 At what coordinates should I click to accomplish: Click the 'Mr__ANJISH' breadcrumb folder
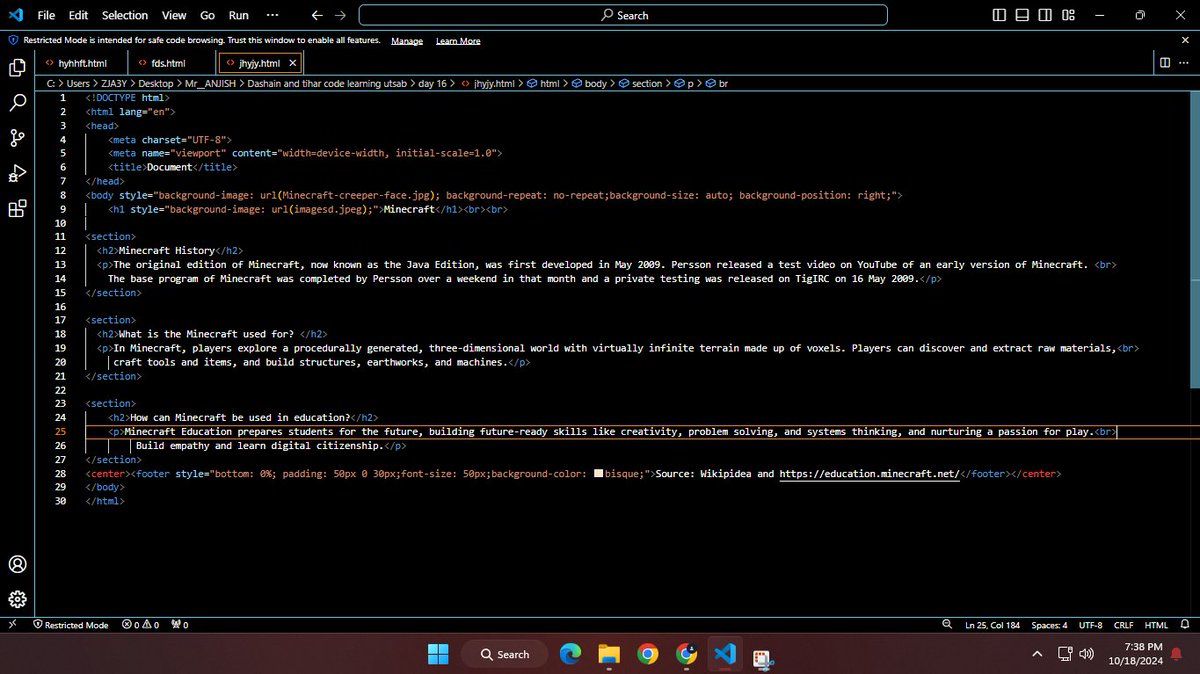[211, 84]
